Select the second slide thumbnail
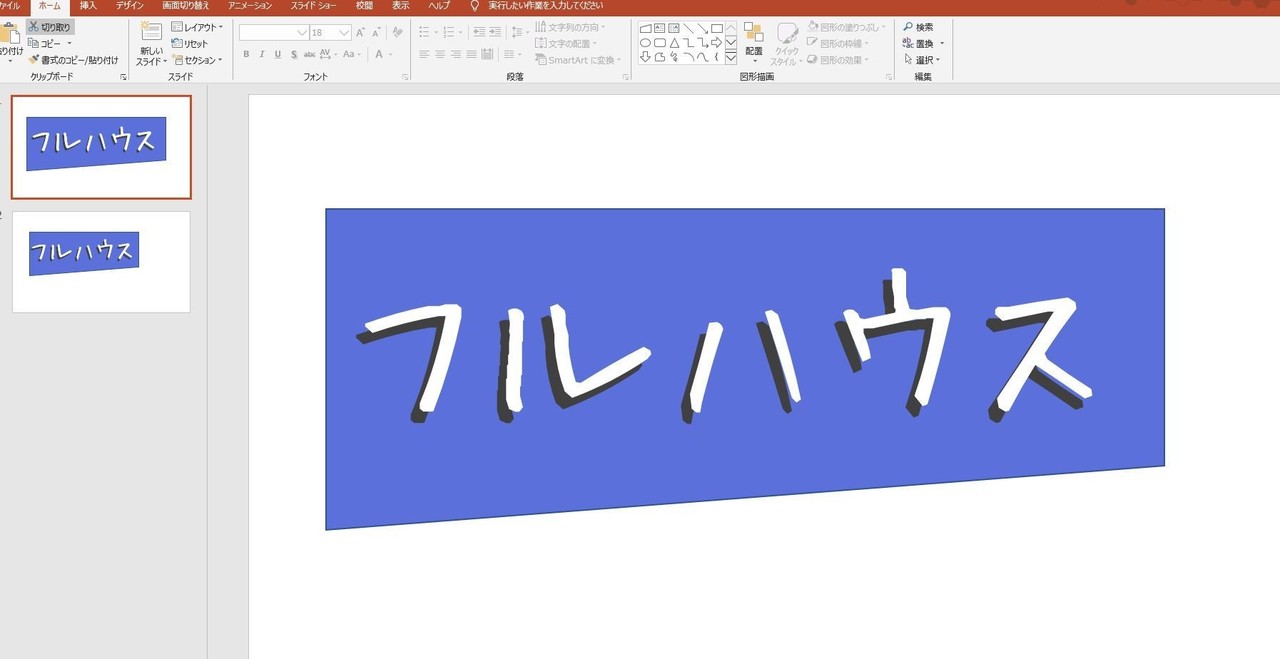 coord(101,262)
